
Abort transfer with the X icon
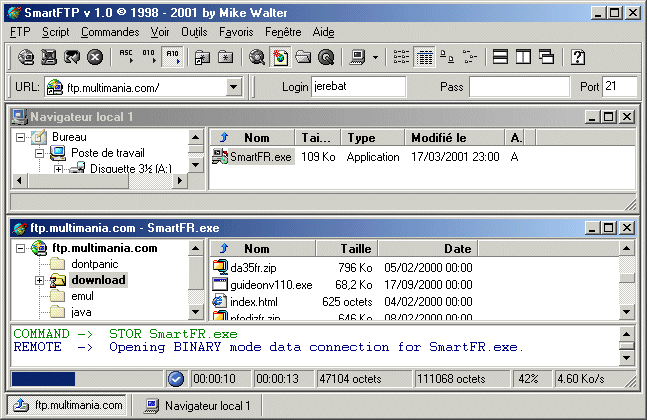point(94,57)
